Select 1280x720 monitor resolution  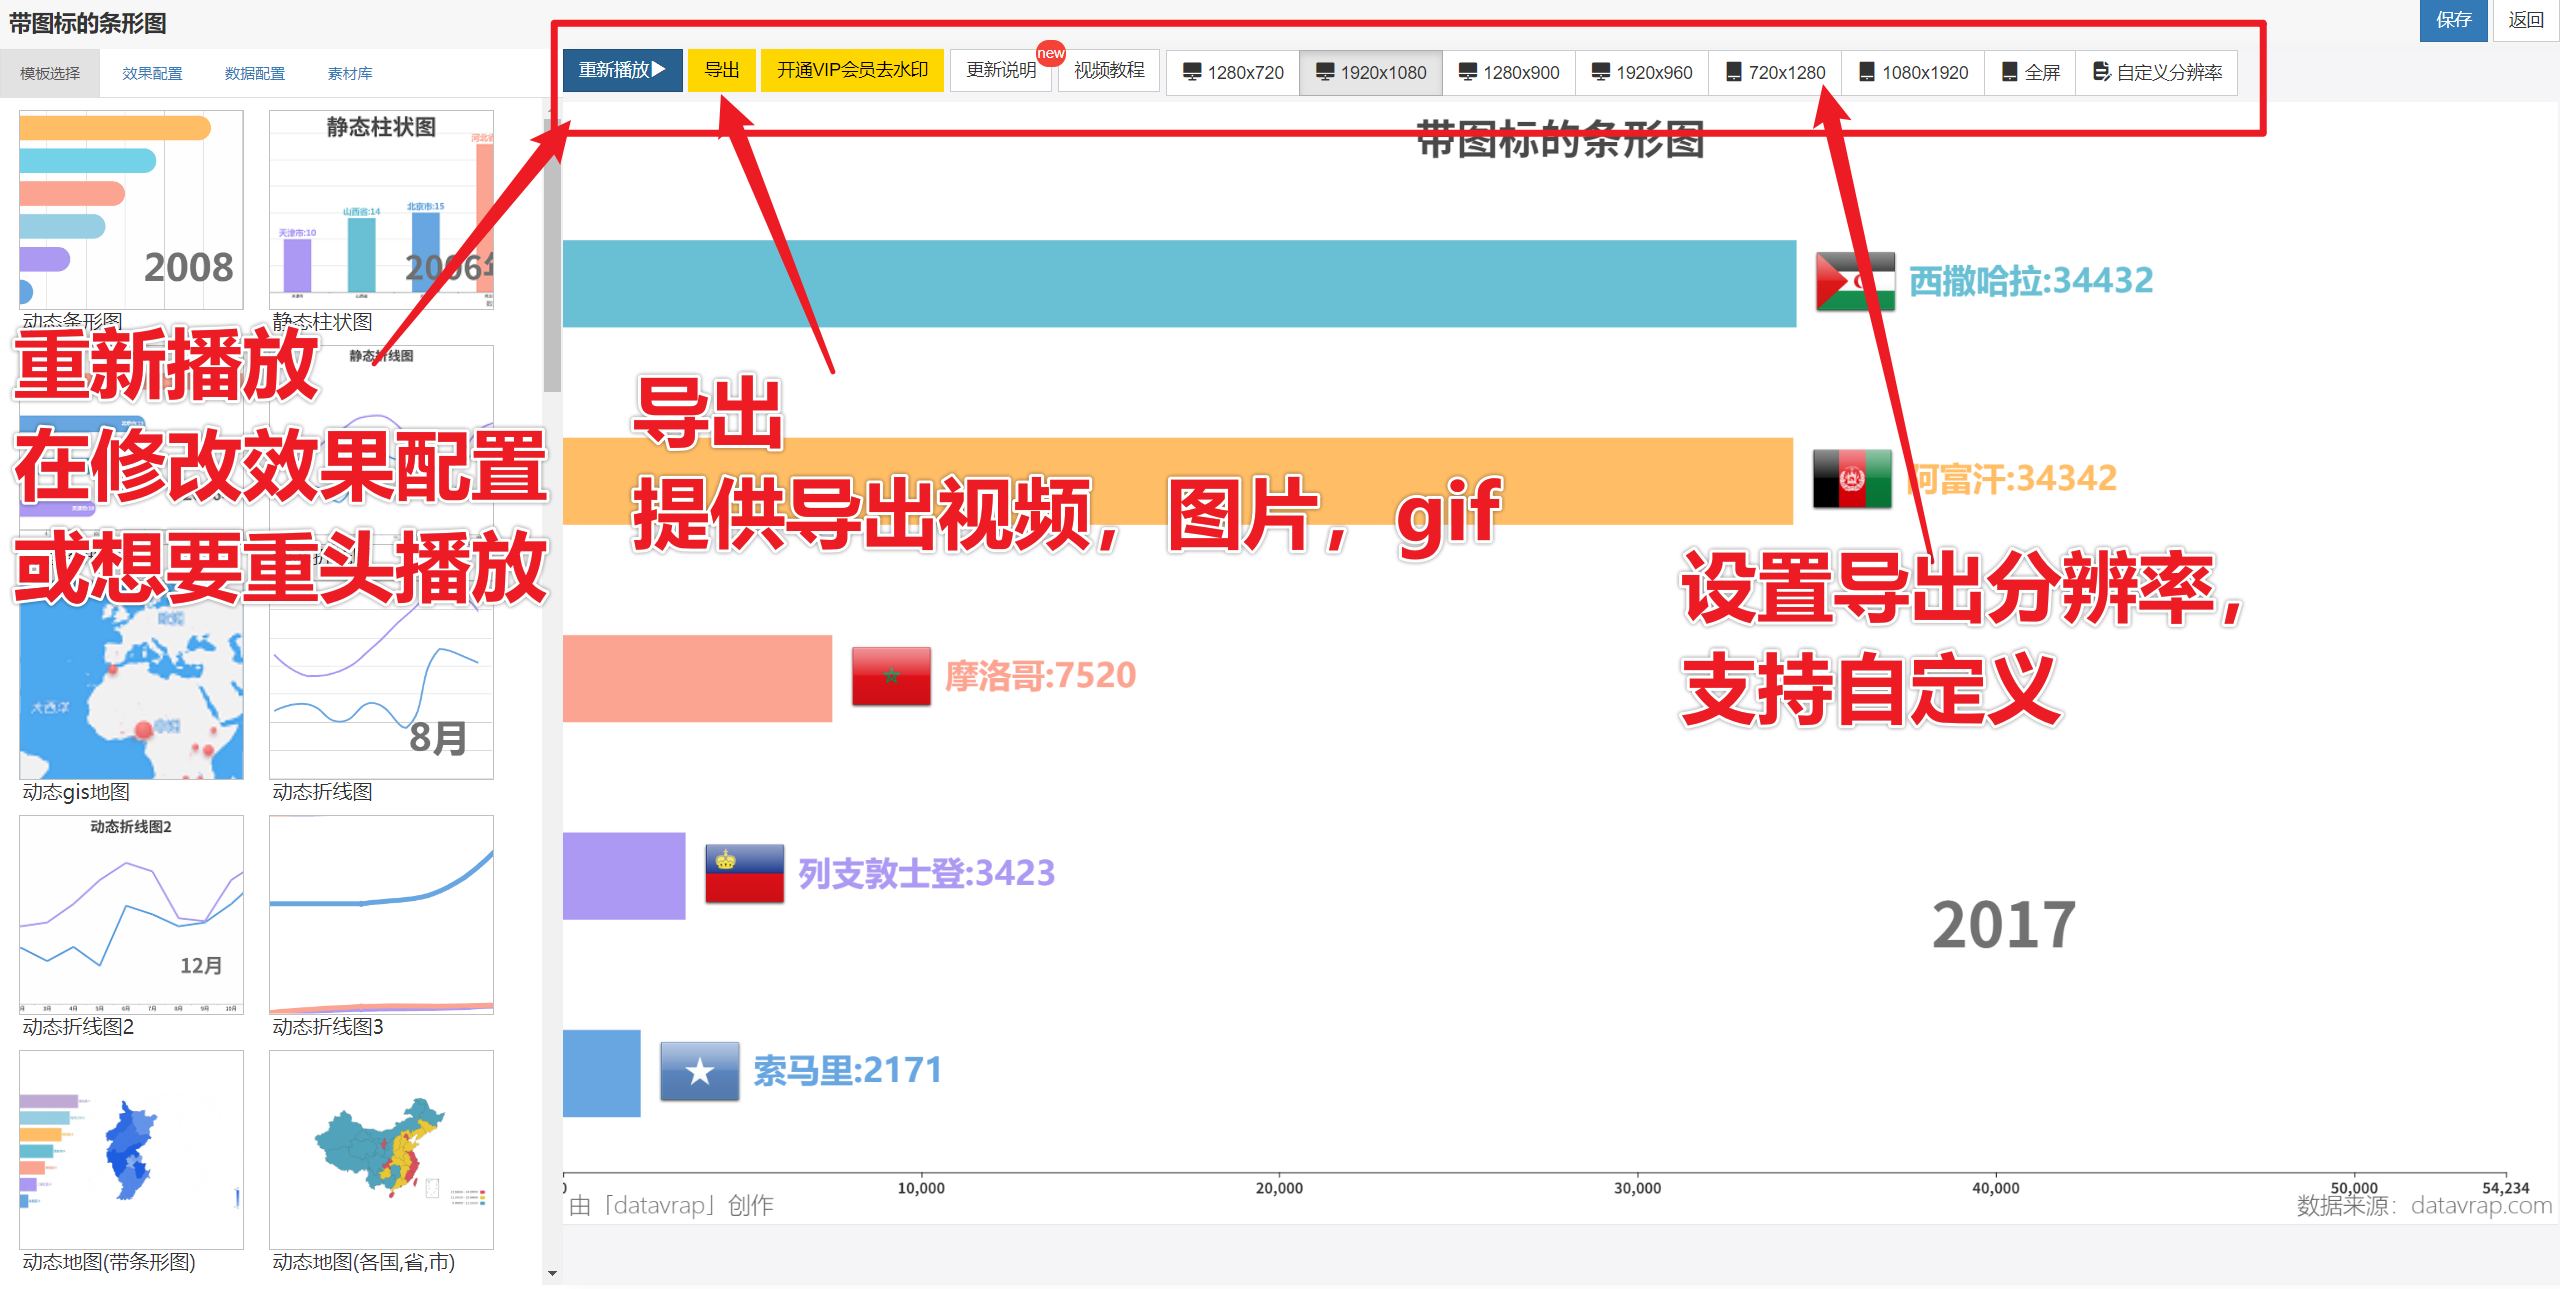tap(1233, 72)
